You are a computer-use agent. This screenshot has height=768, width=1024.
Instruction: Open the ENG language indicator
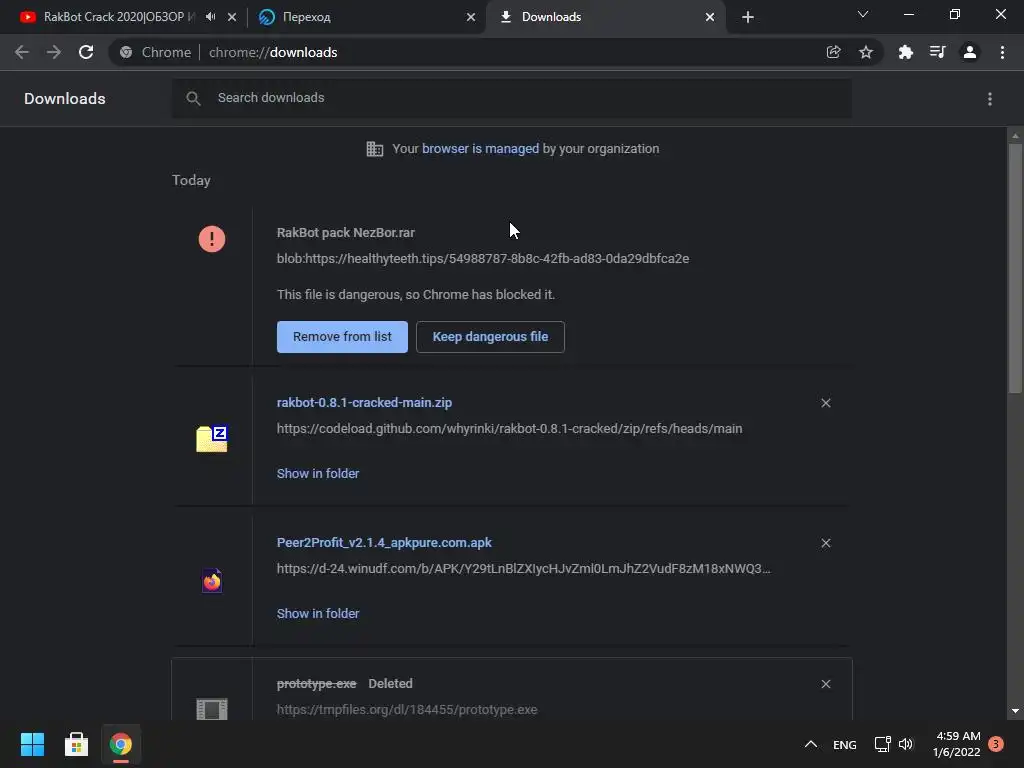point(844,745)
